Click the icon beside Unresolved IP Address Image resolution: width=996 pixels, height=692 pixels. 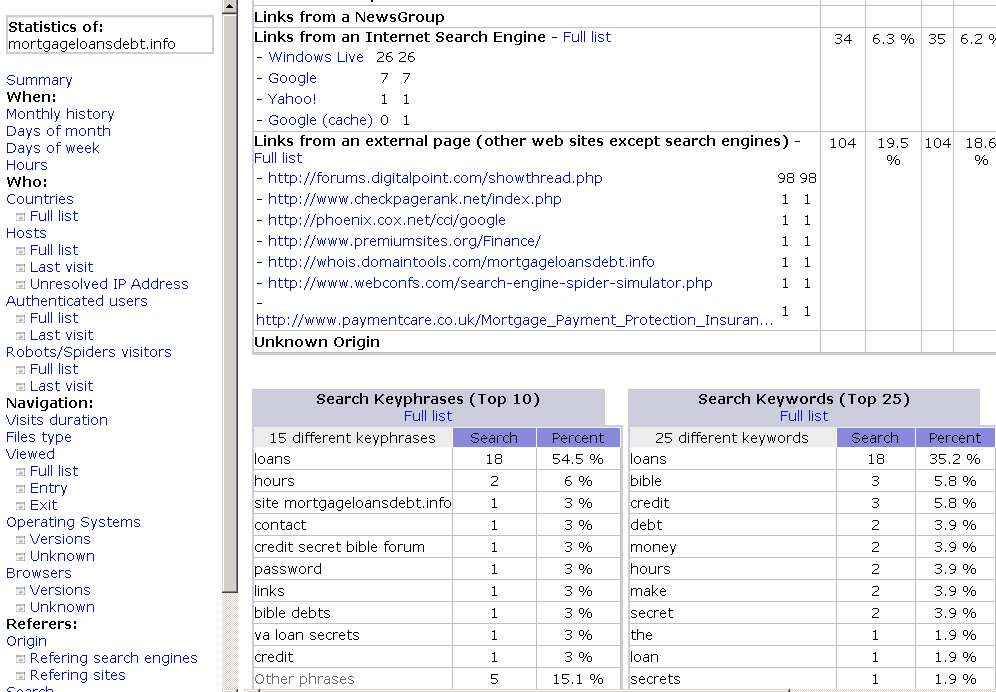(x=20, y=285)
